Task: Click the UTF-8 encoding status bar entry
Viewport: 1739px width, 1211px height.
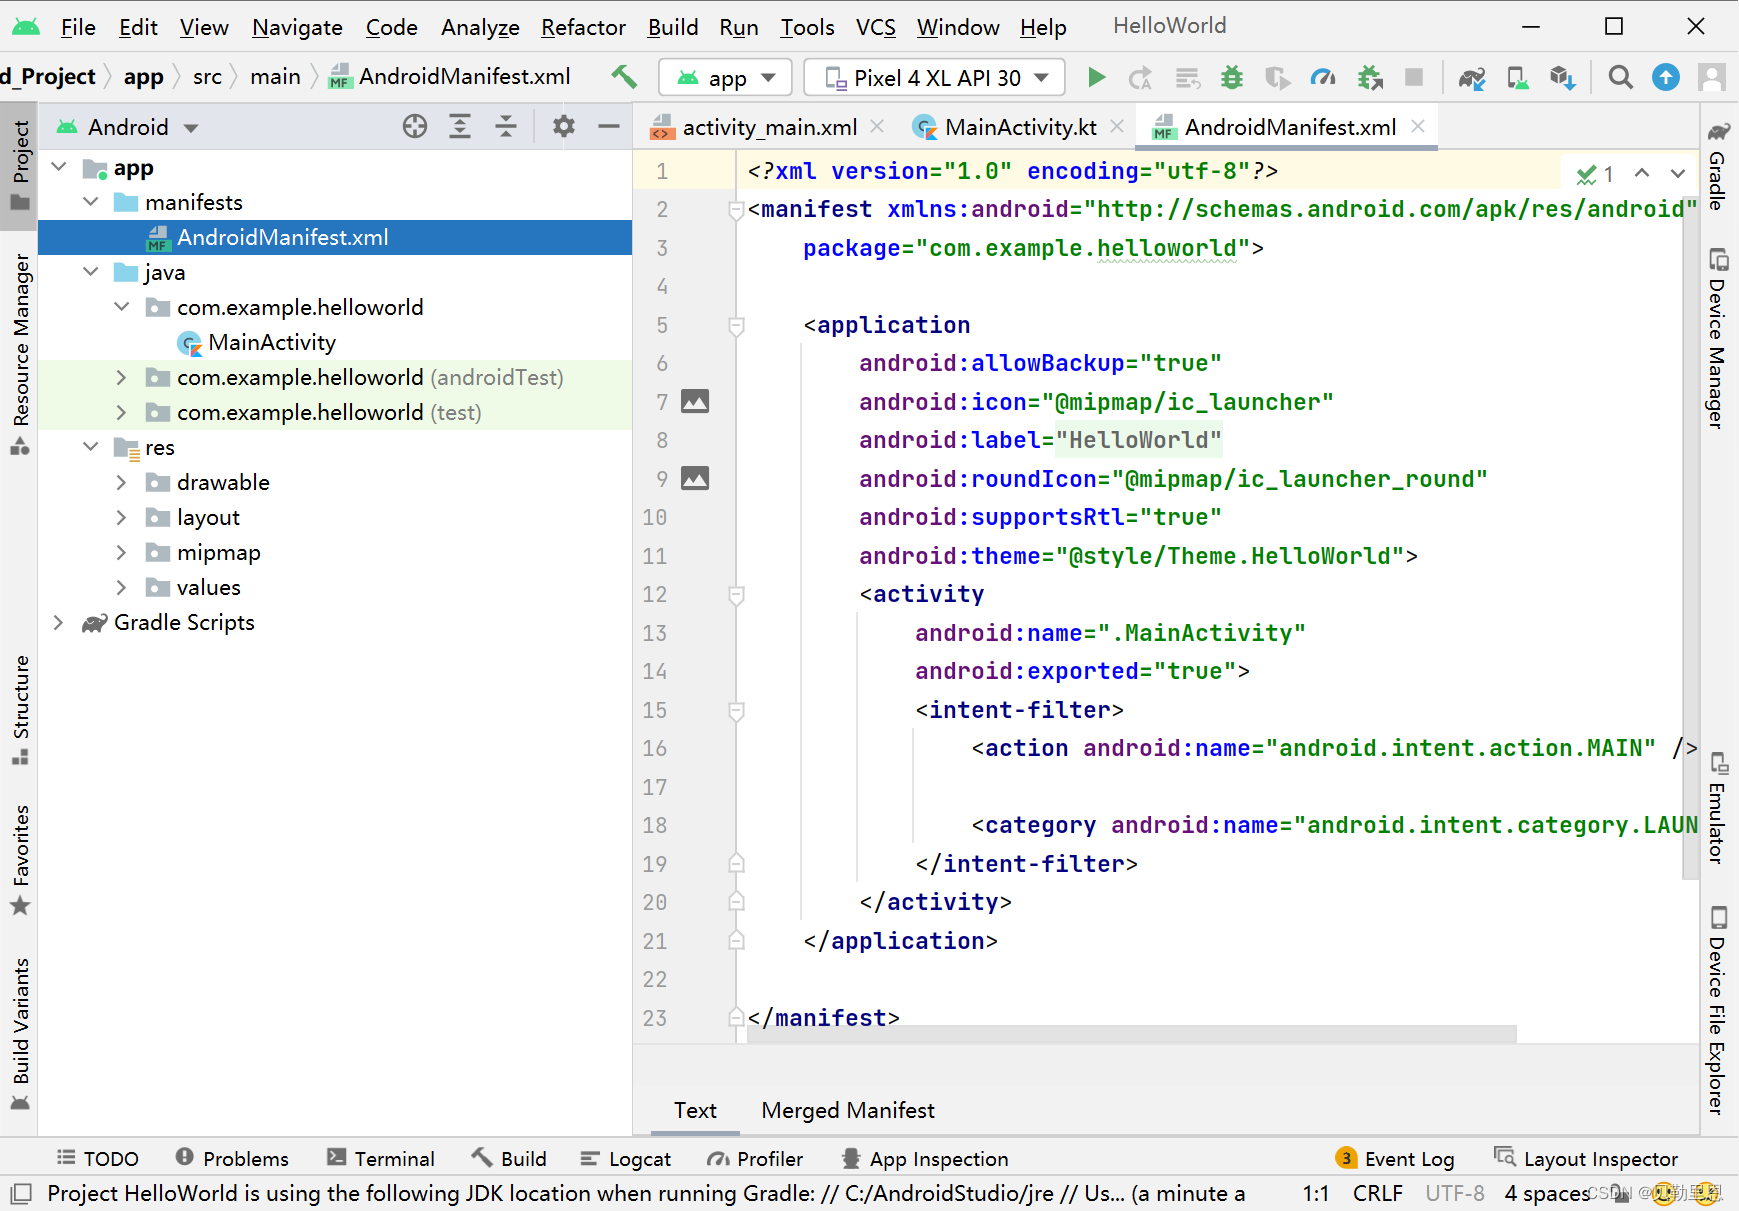Action: click(x=1454, y=1193)
